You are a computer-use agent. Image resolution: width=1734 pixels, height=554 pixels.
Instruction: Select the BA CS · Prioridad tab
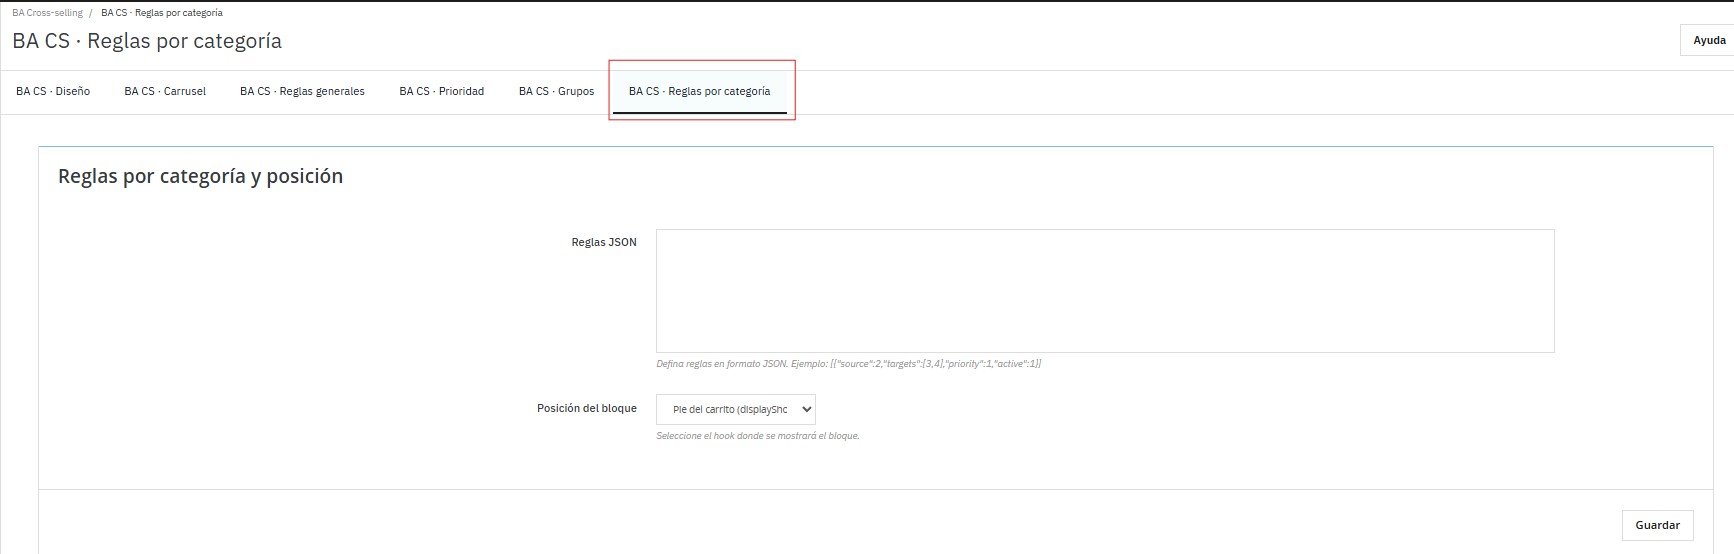[441, 91]
